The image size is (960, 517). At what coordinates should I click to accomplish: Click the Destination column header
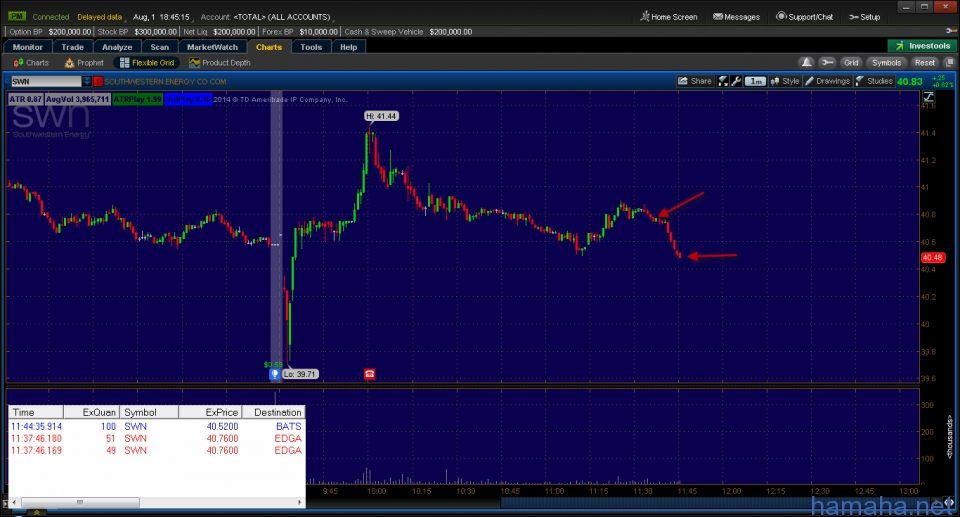click(274, 412)
